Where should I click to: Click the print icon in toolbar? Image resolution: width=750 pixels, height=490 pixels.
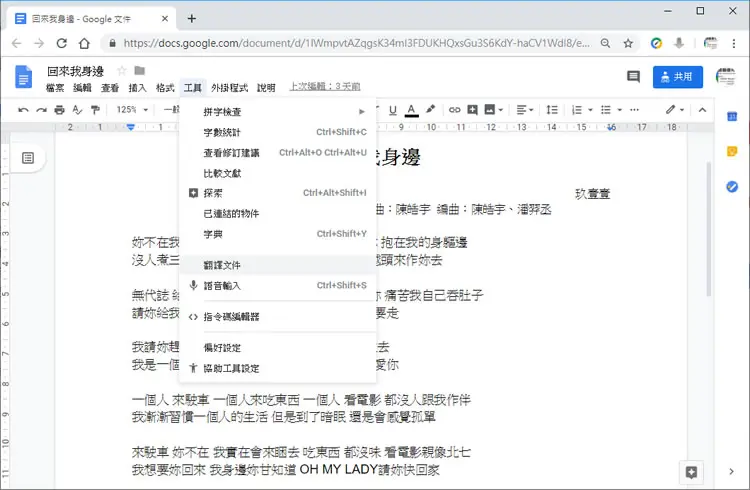click(59, 110)
